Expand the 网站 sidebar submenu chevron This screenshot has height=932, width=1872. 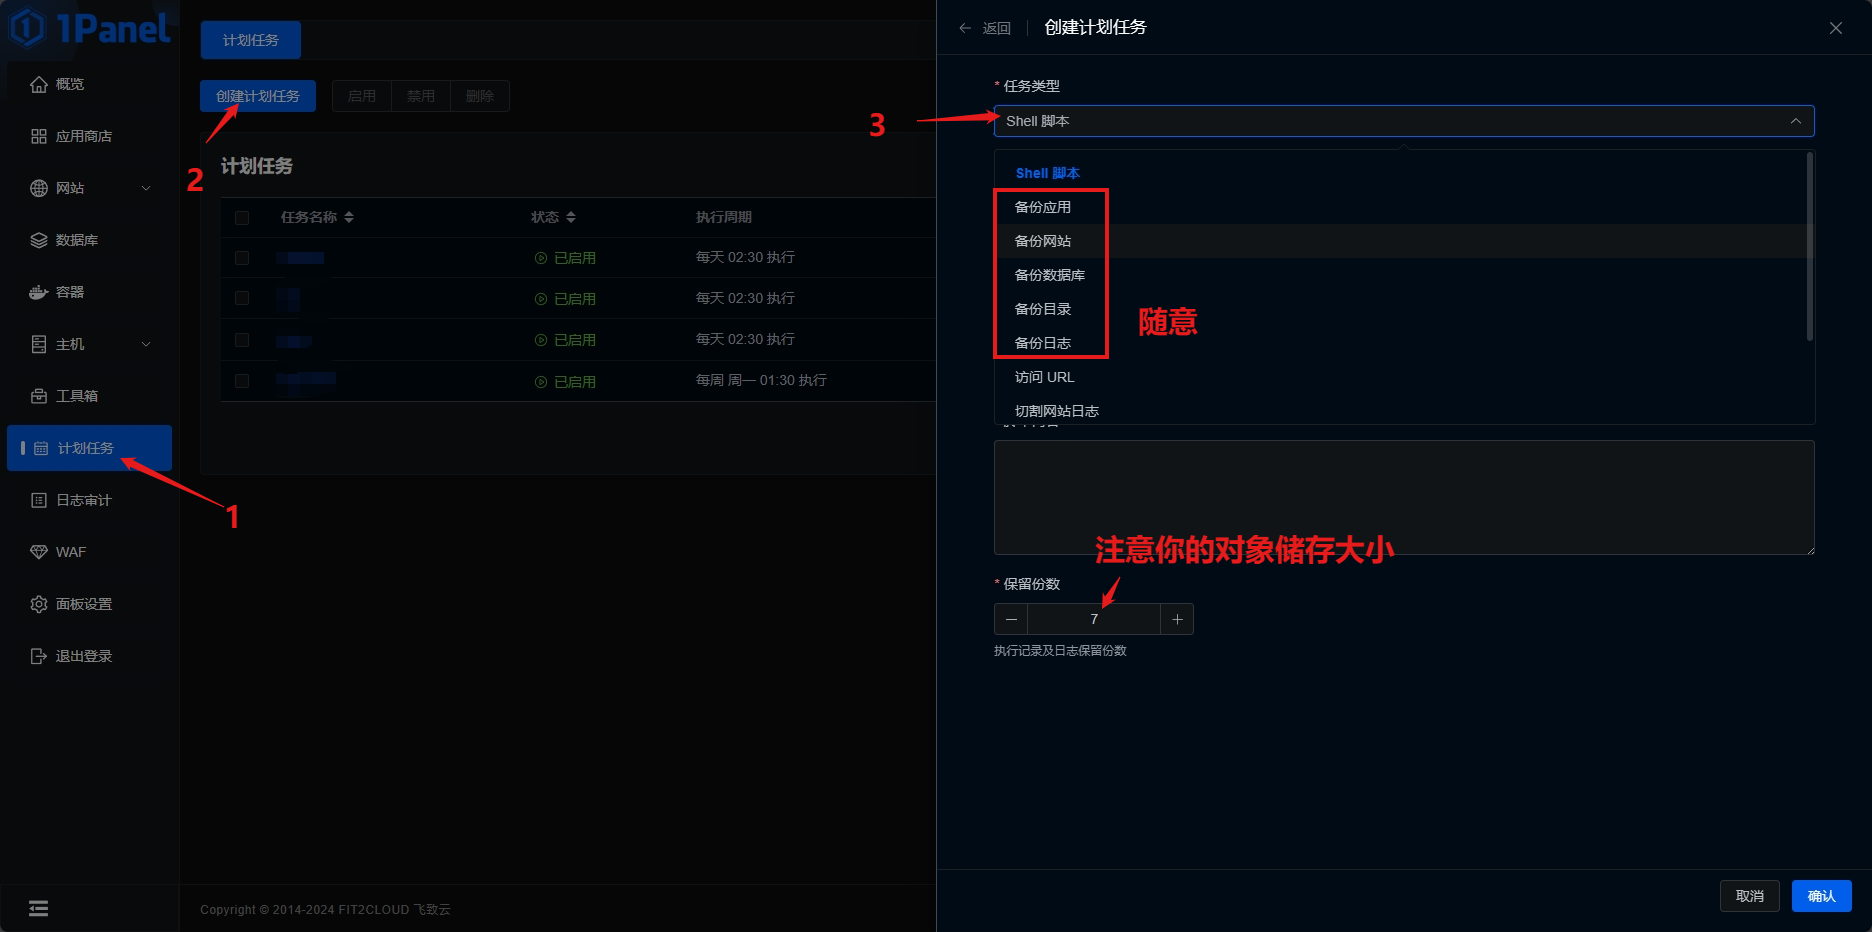point(146,189)
